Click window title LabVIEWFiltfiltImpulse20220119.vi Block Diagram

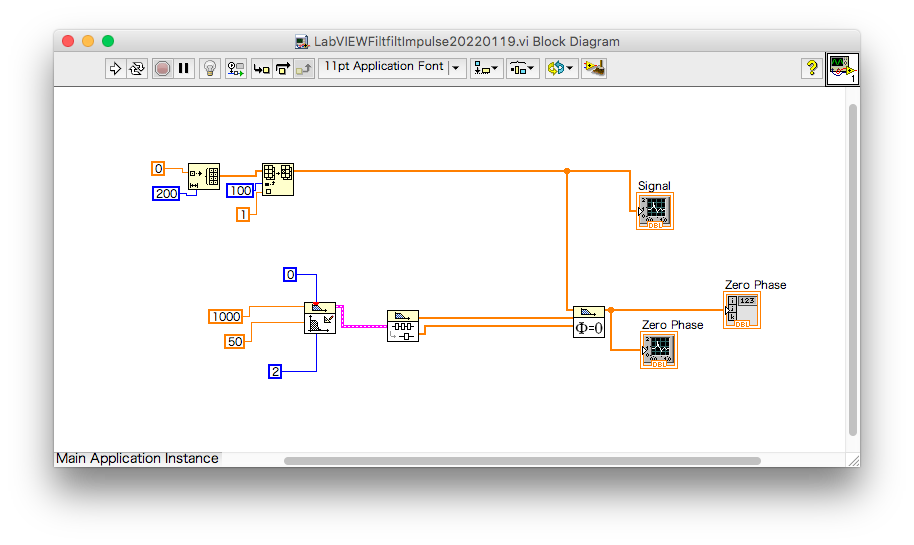pyautogui.click(x=466, y=41)
